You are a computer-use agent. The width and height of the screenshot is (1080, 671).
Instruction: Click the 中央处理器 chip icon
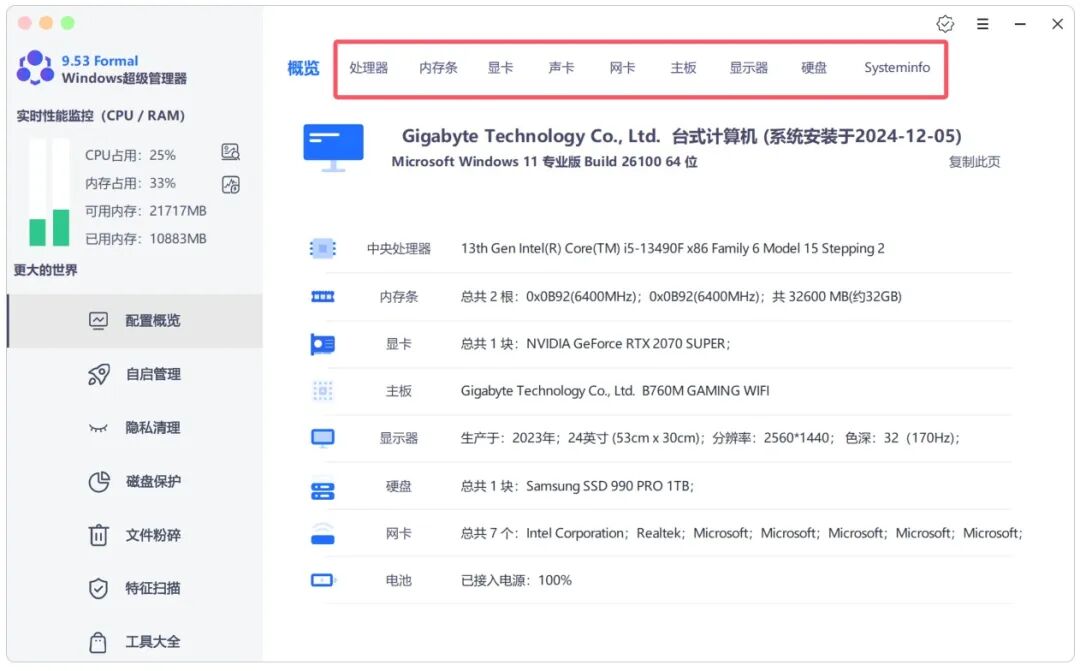pos(322,249)
